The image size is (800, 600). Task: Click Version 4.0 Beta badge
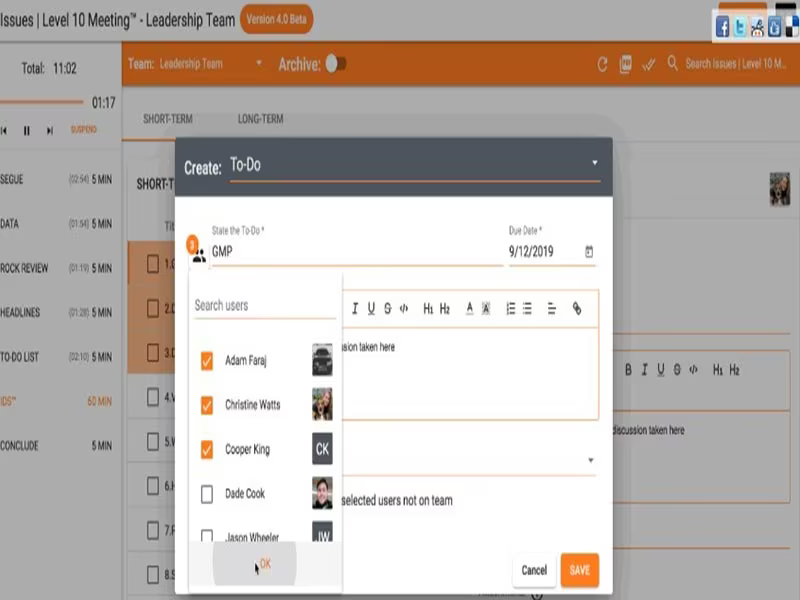click(277, 19)
